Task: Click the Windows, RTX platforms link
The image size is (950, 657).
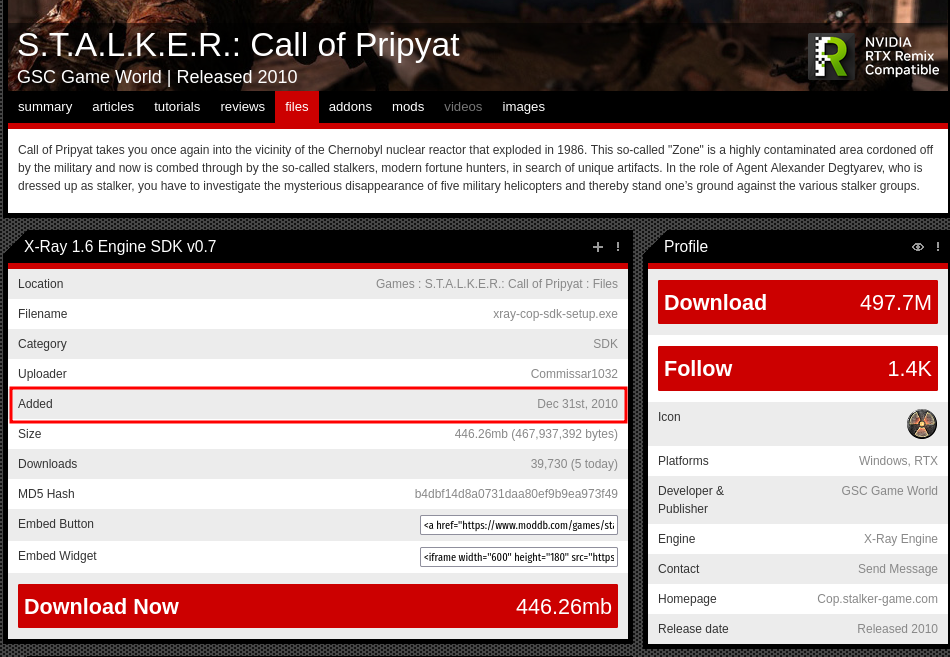Action: click(898, 461)
